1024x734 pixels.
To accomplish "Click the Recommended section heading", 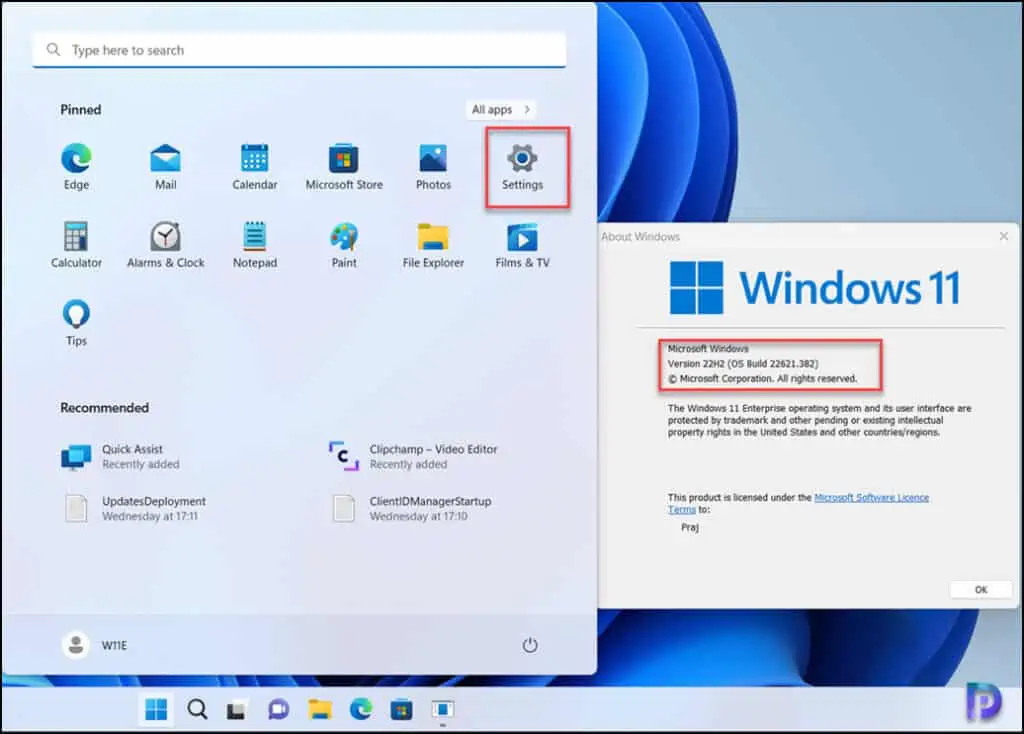I will (x=104, y=407).
